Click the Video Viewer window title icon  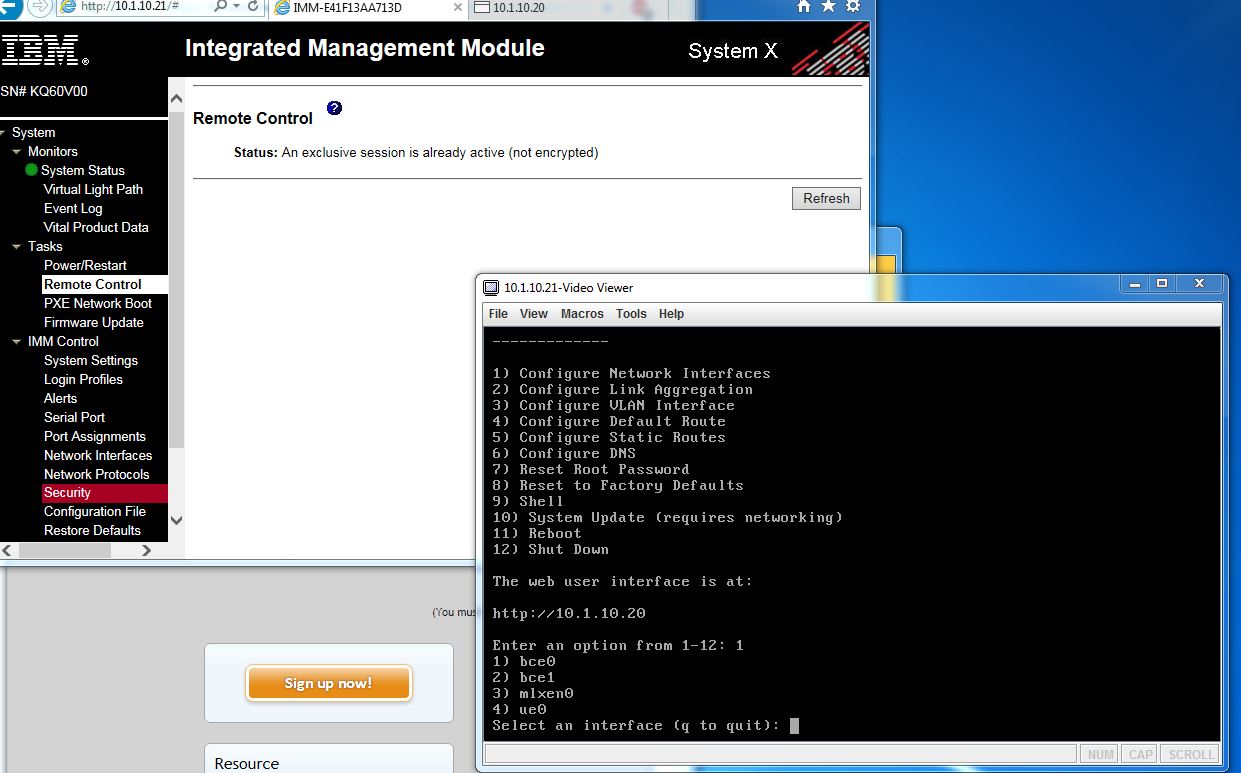[x=490, y=288]
